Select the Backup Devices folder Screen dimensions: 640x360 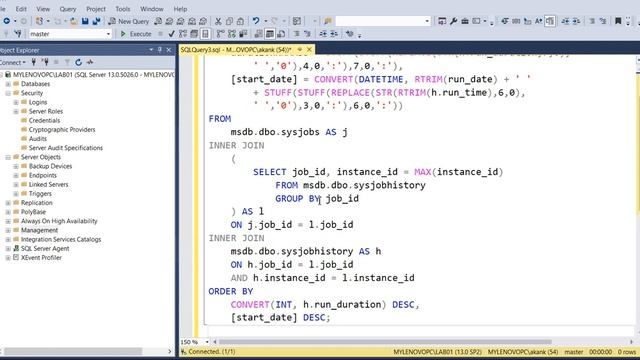coord(51,166)
